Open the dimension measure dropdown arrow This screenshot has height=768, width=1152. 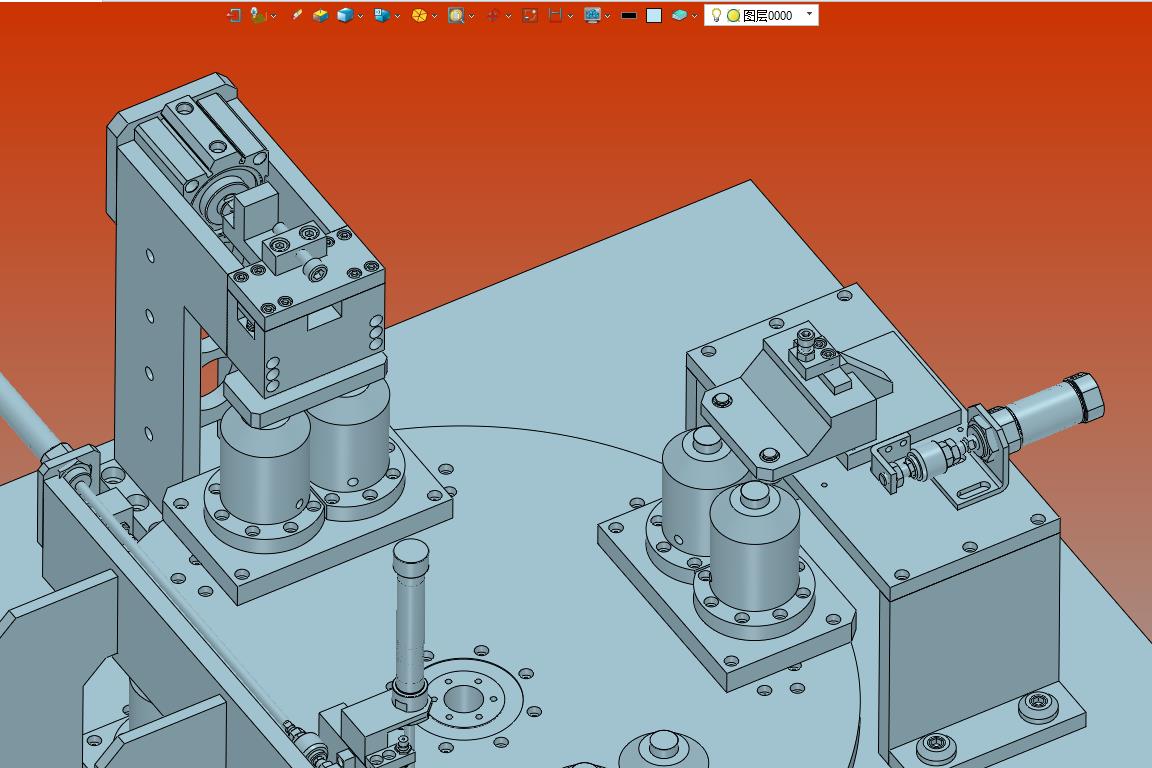point(570,15)
